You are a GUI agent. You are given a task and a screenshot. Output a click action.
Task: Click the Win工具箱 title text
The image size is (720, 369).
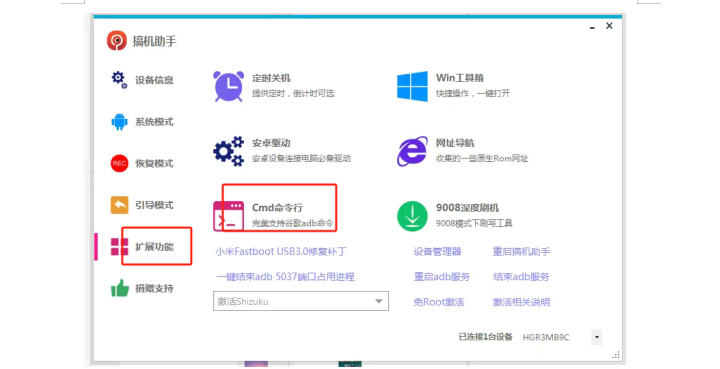click(x=460, y=78)
